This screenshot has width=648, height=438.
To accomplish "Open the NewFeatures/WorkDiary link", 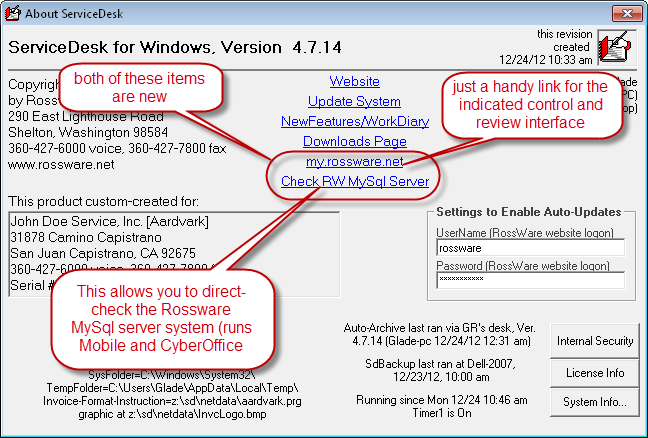I will point(354,121).
